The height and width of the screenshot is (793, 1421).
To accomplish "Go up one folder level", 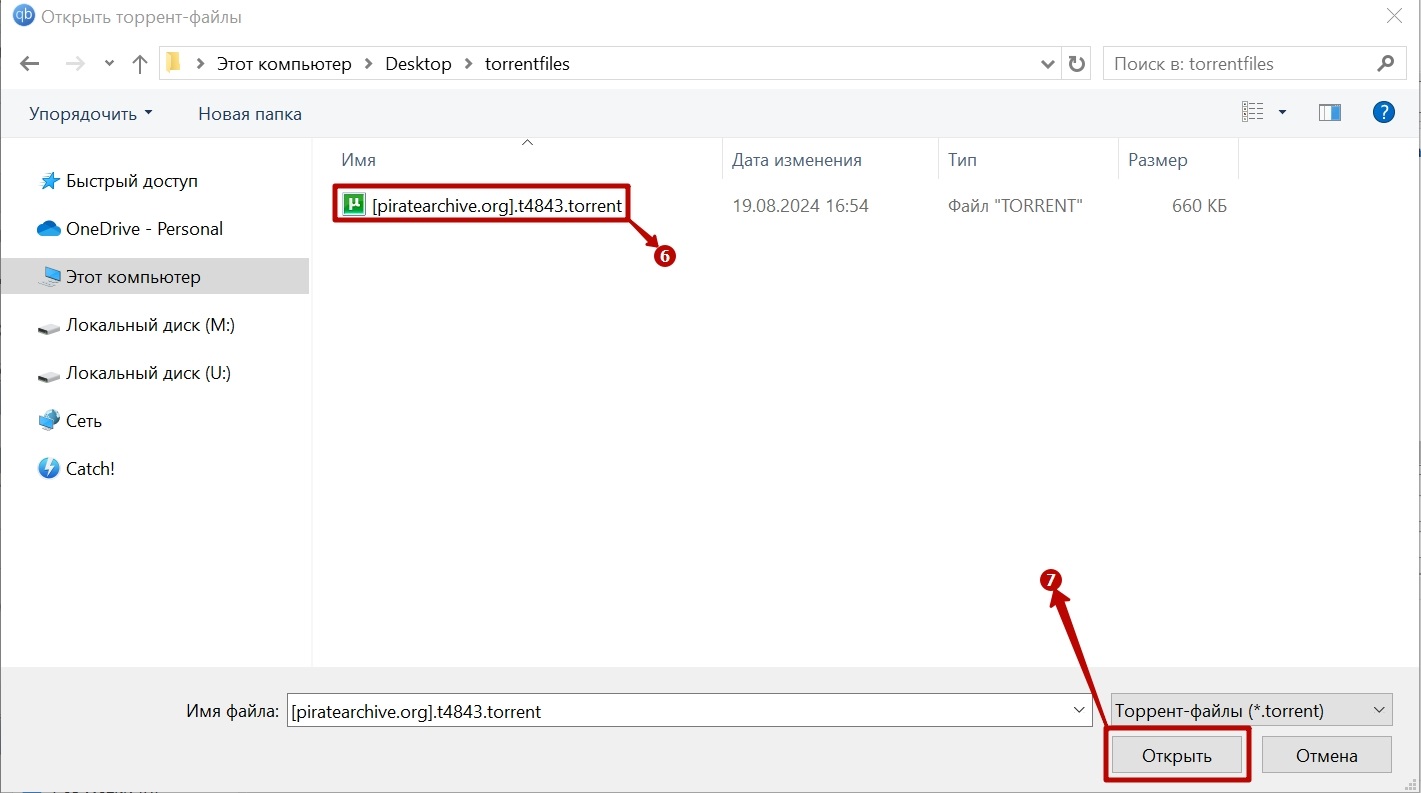I will (x=140, y=64).
